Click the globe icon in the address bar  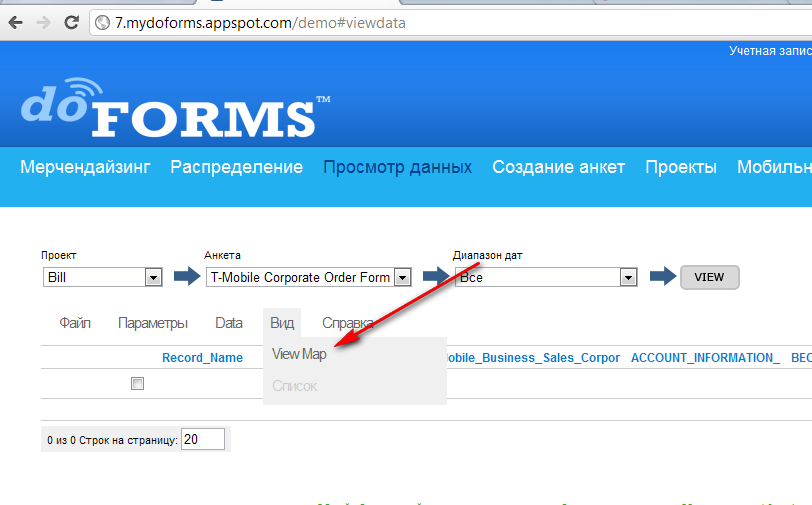[x=102, y=22]
